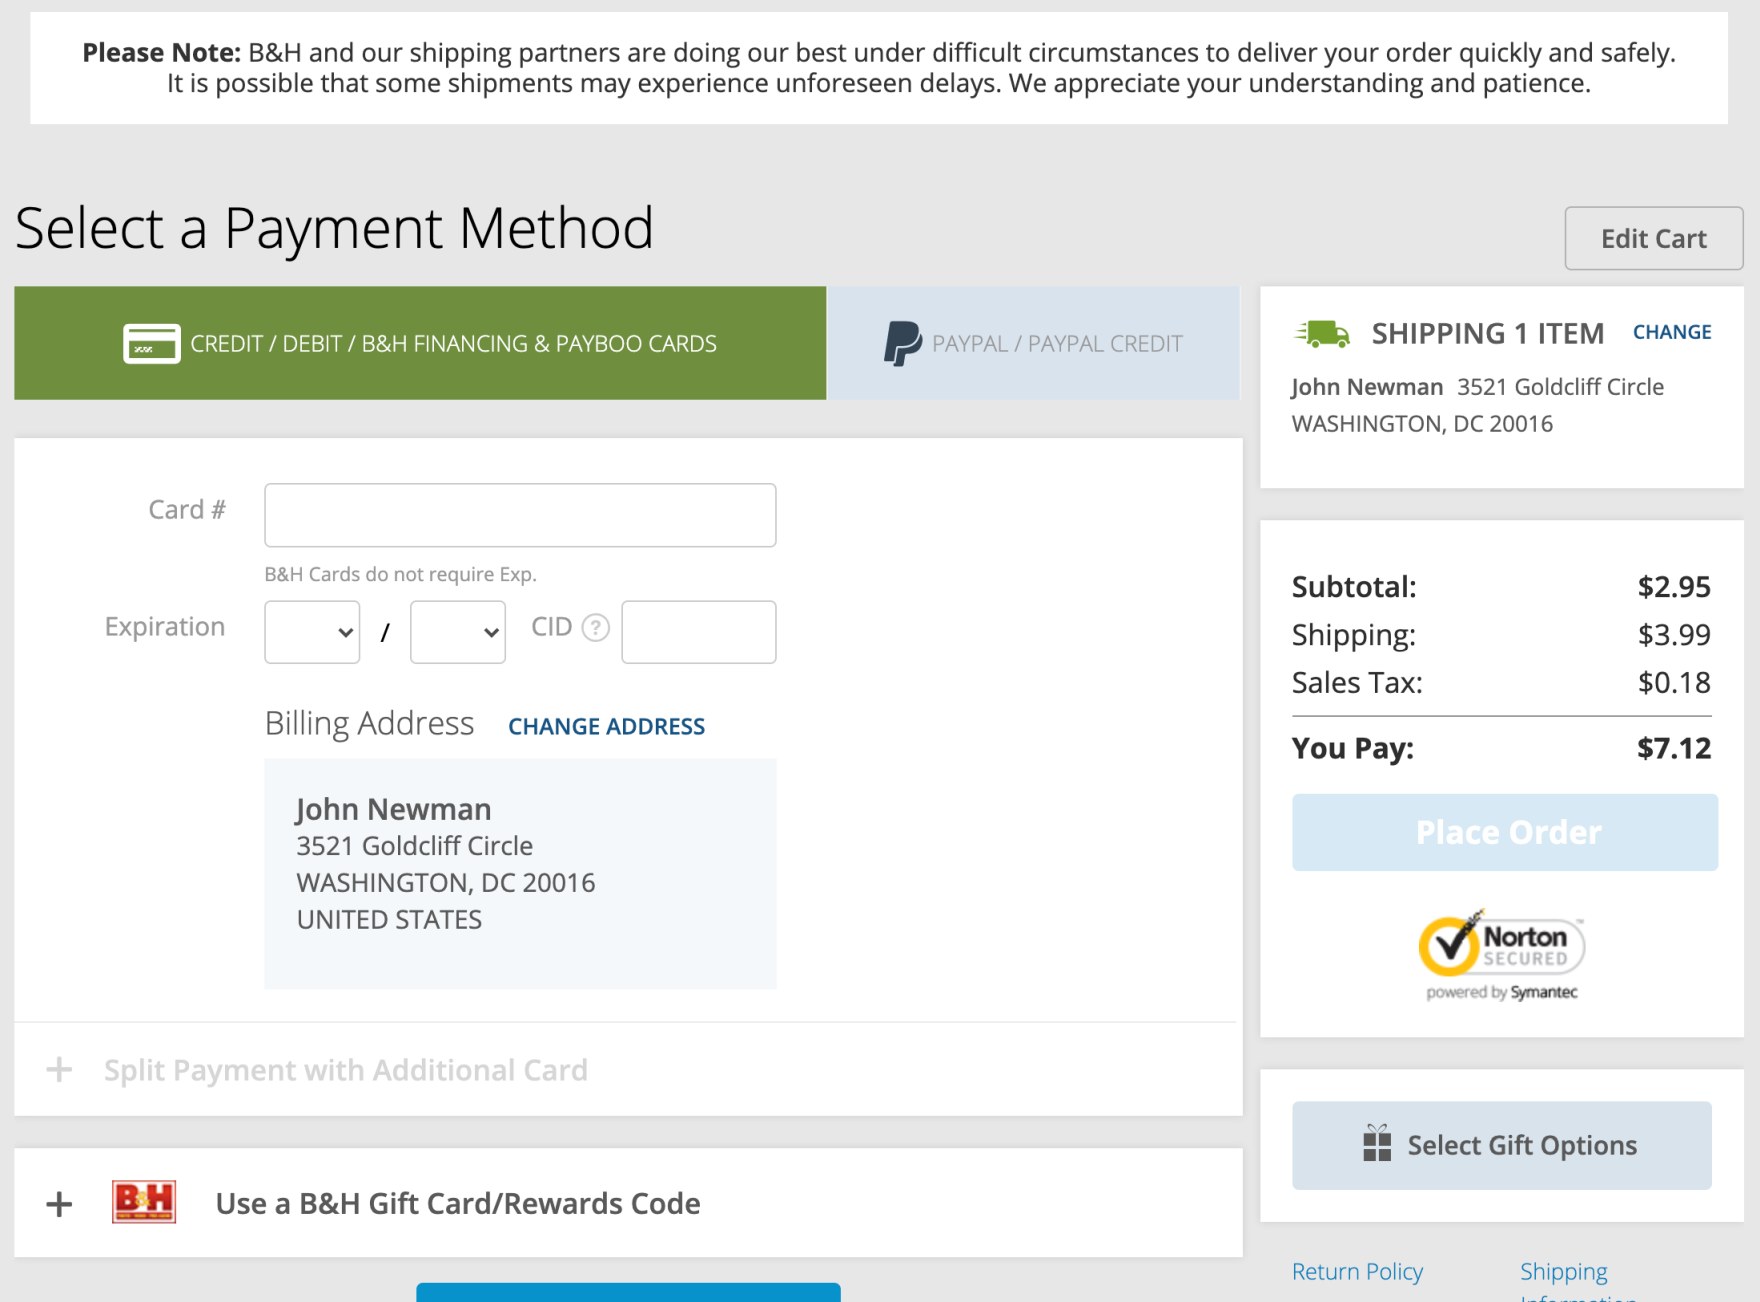Select the PayPal logo icon
Screen dimensions: 1760x1302
[900, 343]
